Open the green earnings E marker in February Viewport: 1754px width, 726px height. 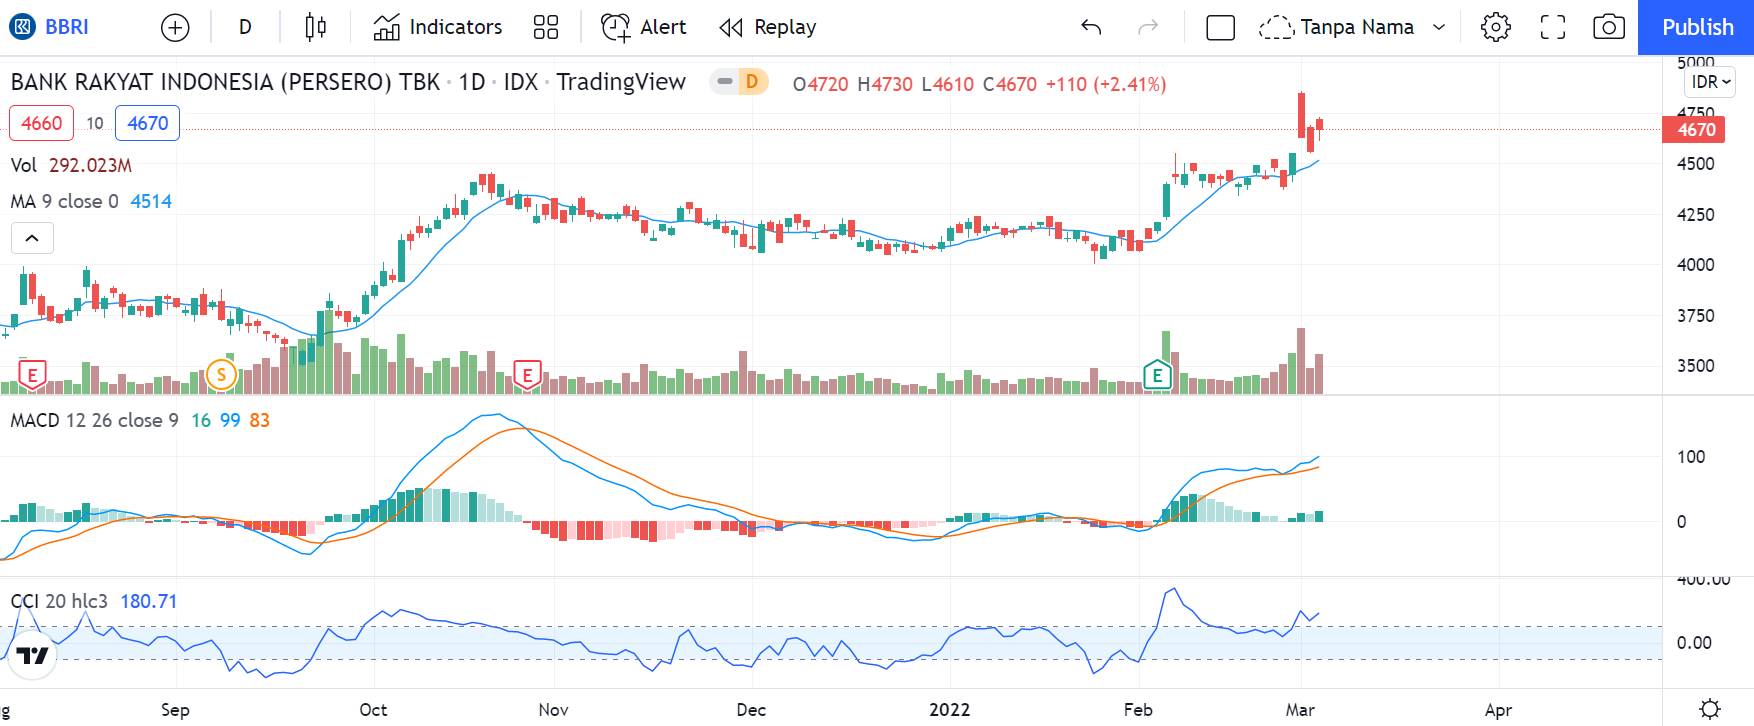click(x=1157, y=376)
